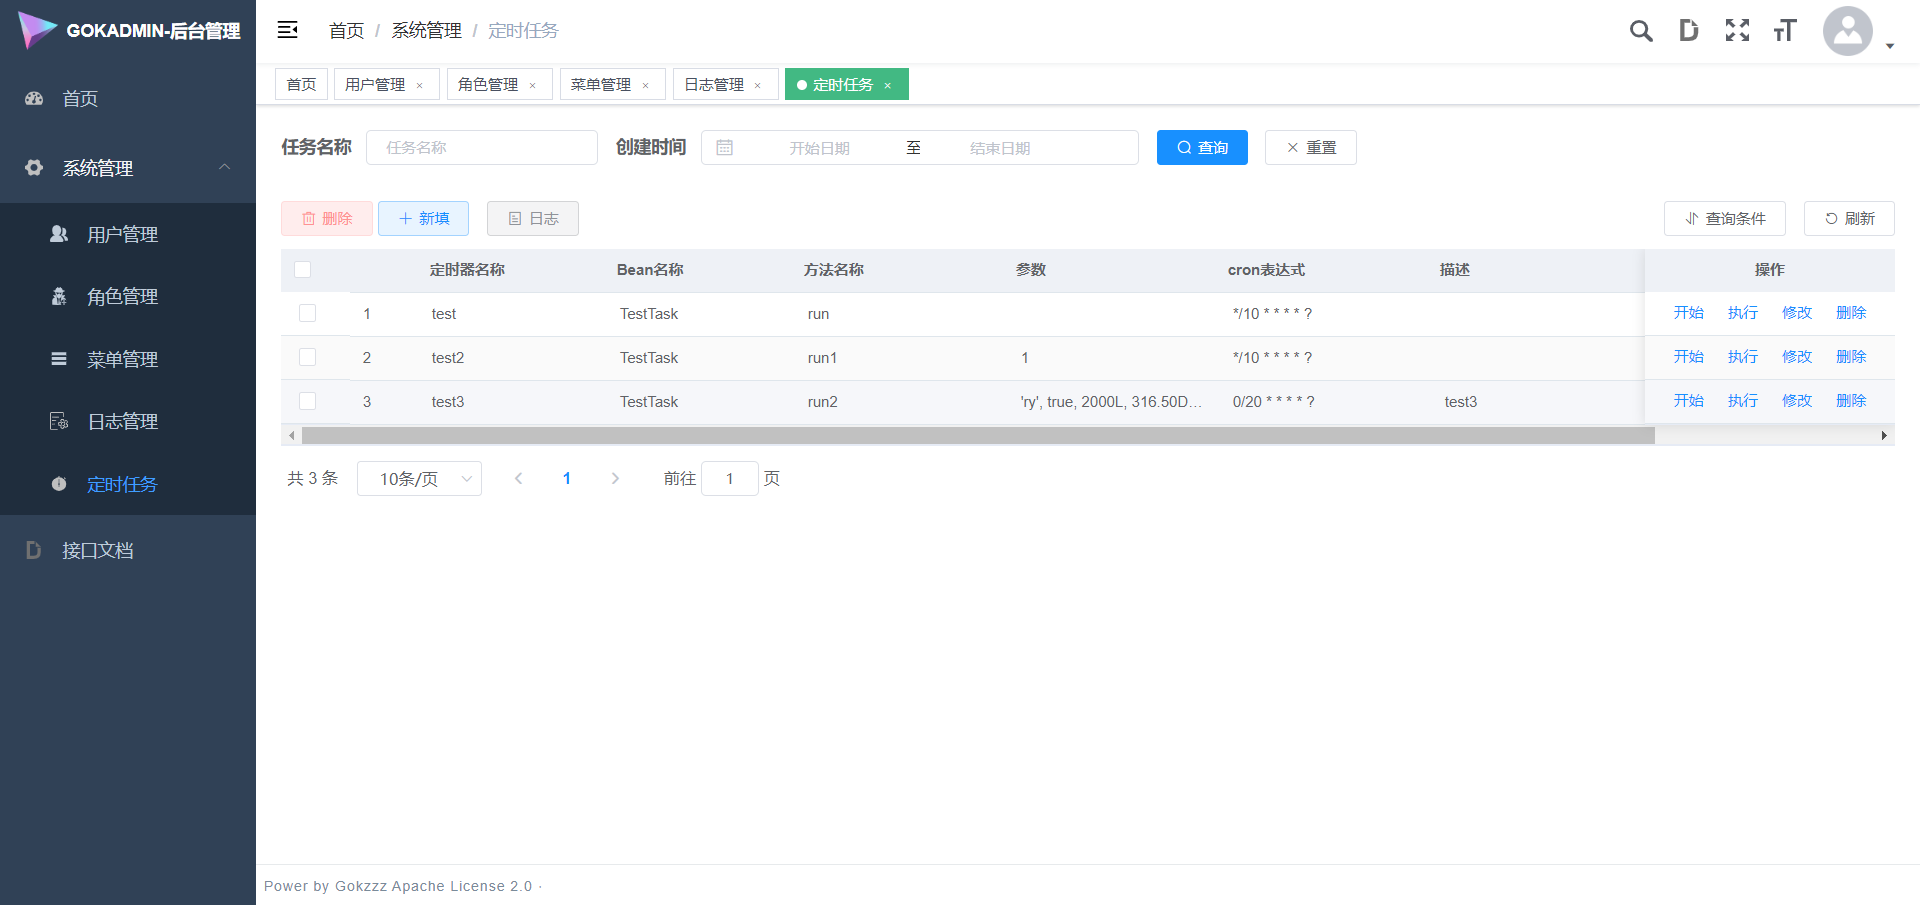The width and height of the screenshot is (1920, 905).
Task: Click the 任务名称 input field
Action: pyautogui.click(x=482, y=148)
